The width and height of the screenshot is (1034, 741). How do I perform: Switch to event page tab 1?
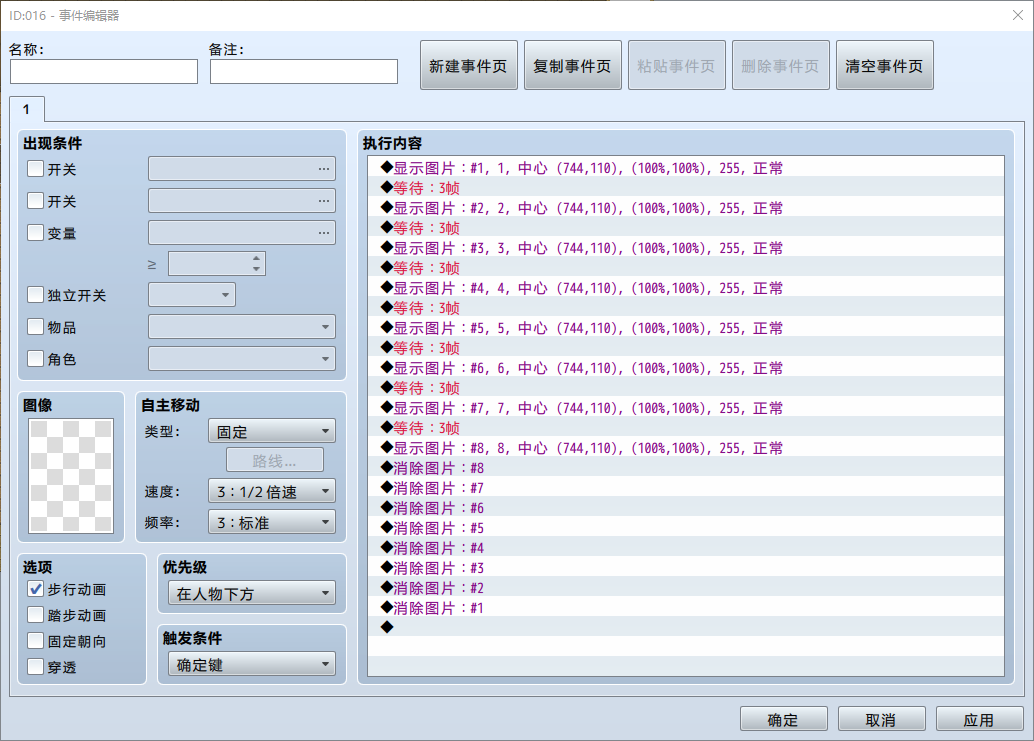coord(27,109)
